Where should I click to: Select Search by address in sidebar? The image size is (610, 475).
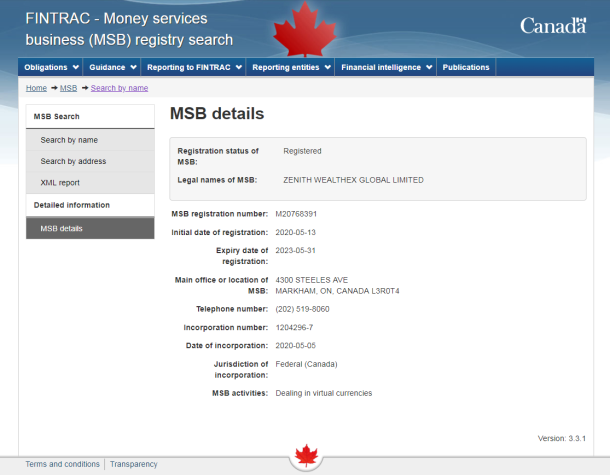coord(73,161)
